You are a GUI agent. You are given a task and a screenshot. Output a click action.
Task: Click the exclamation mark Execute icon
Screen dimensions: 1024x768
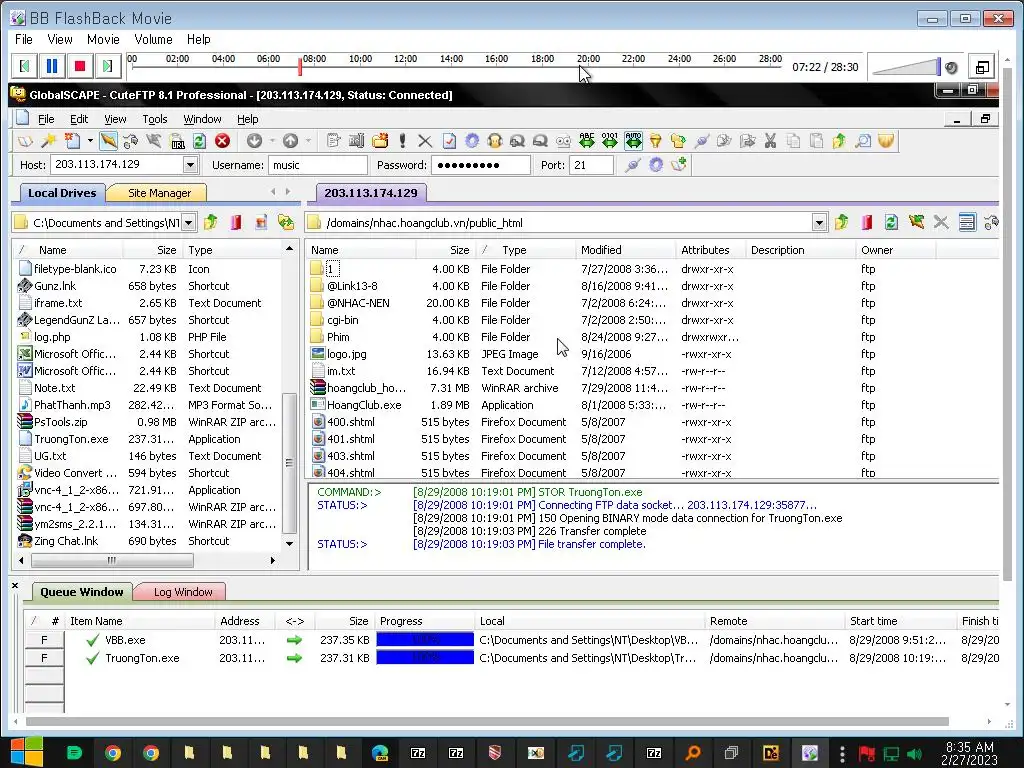click(x=402, y=141)
